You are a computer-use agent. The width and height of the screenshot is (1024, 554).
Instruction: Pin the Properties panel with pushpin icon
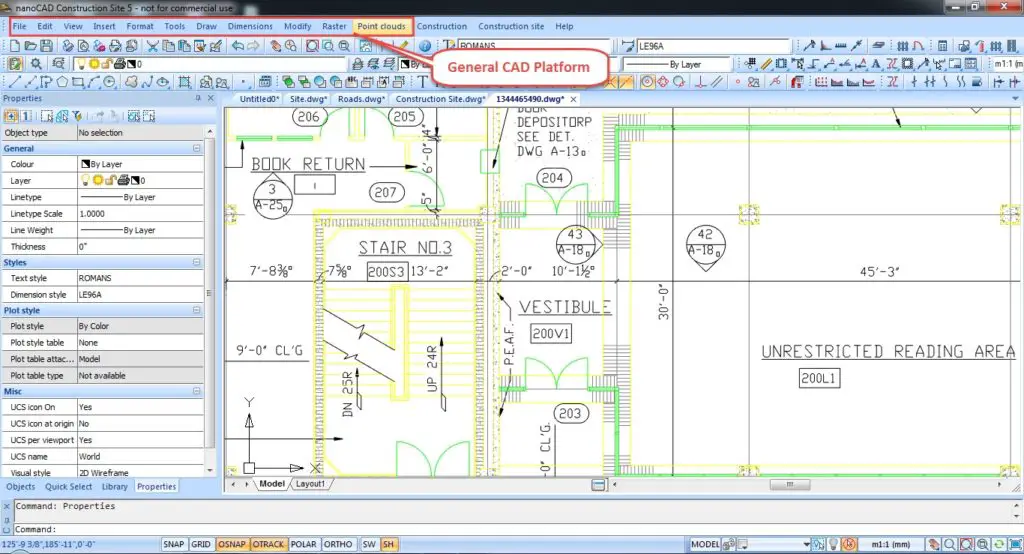(198, 98)
